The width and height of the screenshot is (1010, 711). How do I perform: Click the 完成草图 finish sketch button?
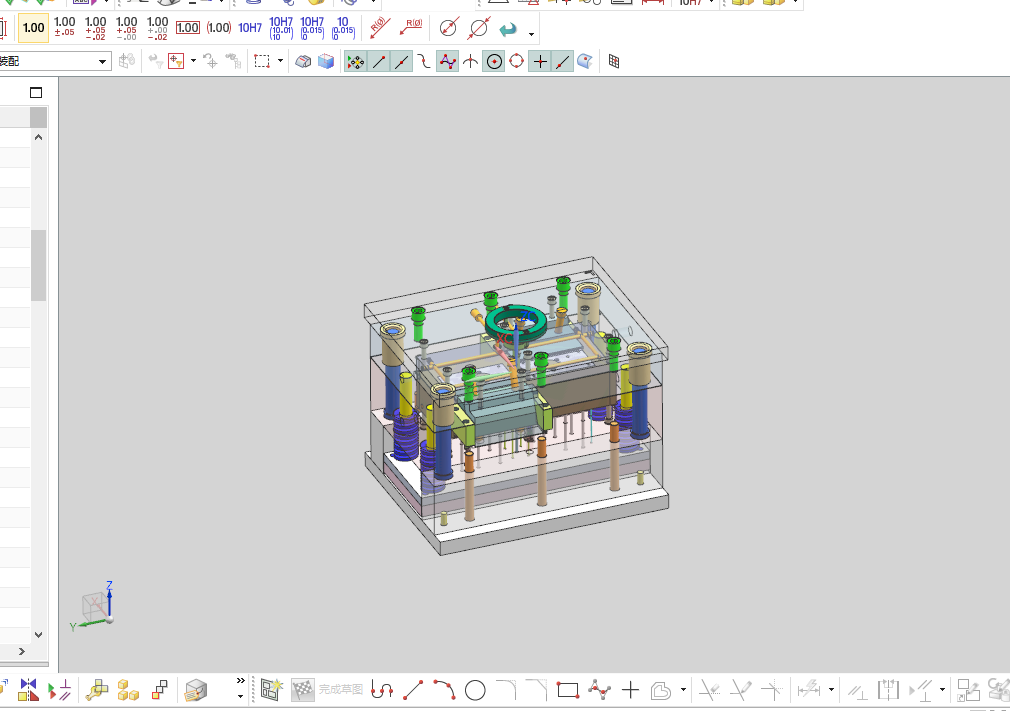(x=328, y=690)
